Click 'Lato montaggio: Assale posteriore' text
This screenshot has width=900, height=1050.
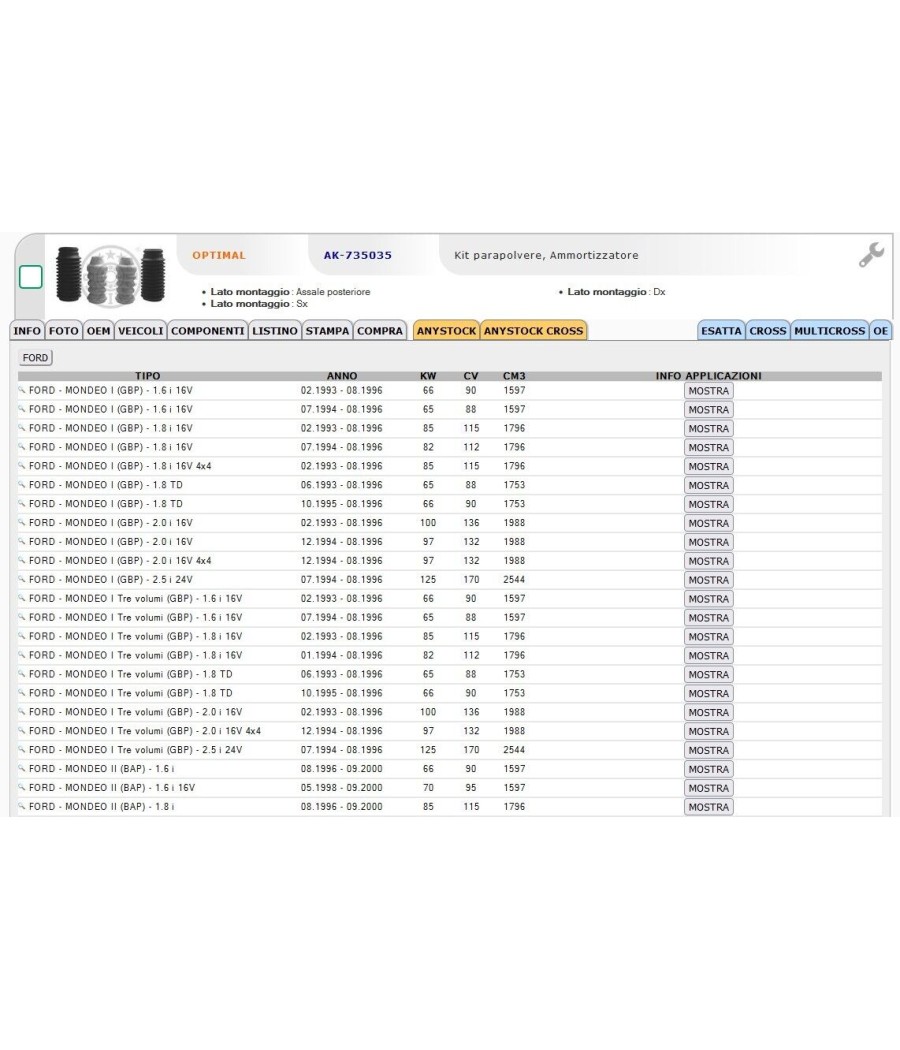coord(290,292)
